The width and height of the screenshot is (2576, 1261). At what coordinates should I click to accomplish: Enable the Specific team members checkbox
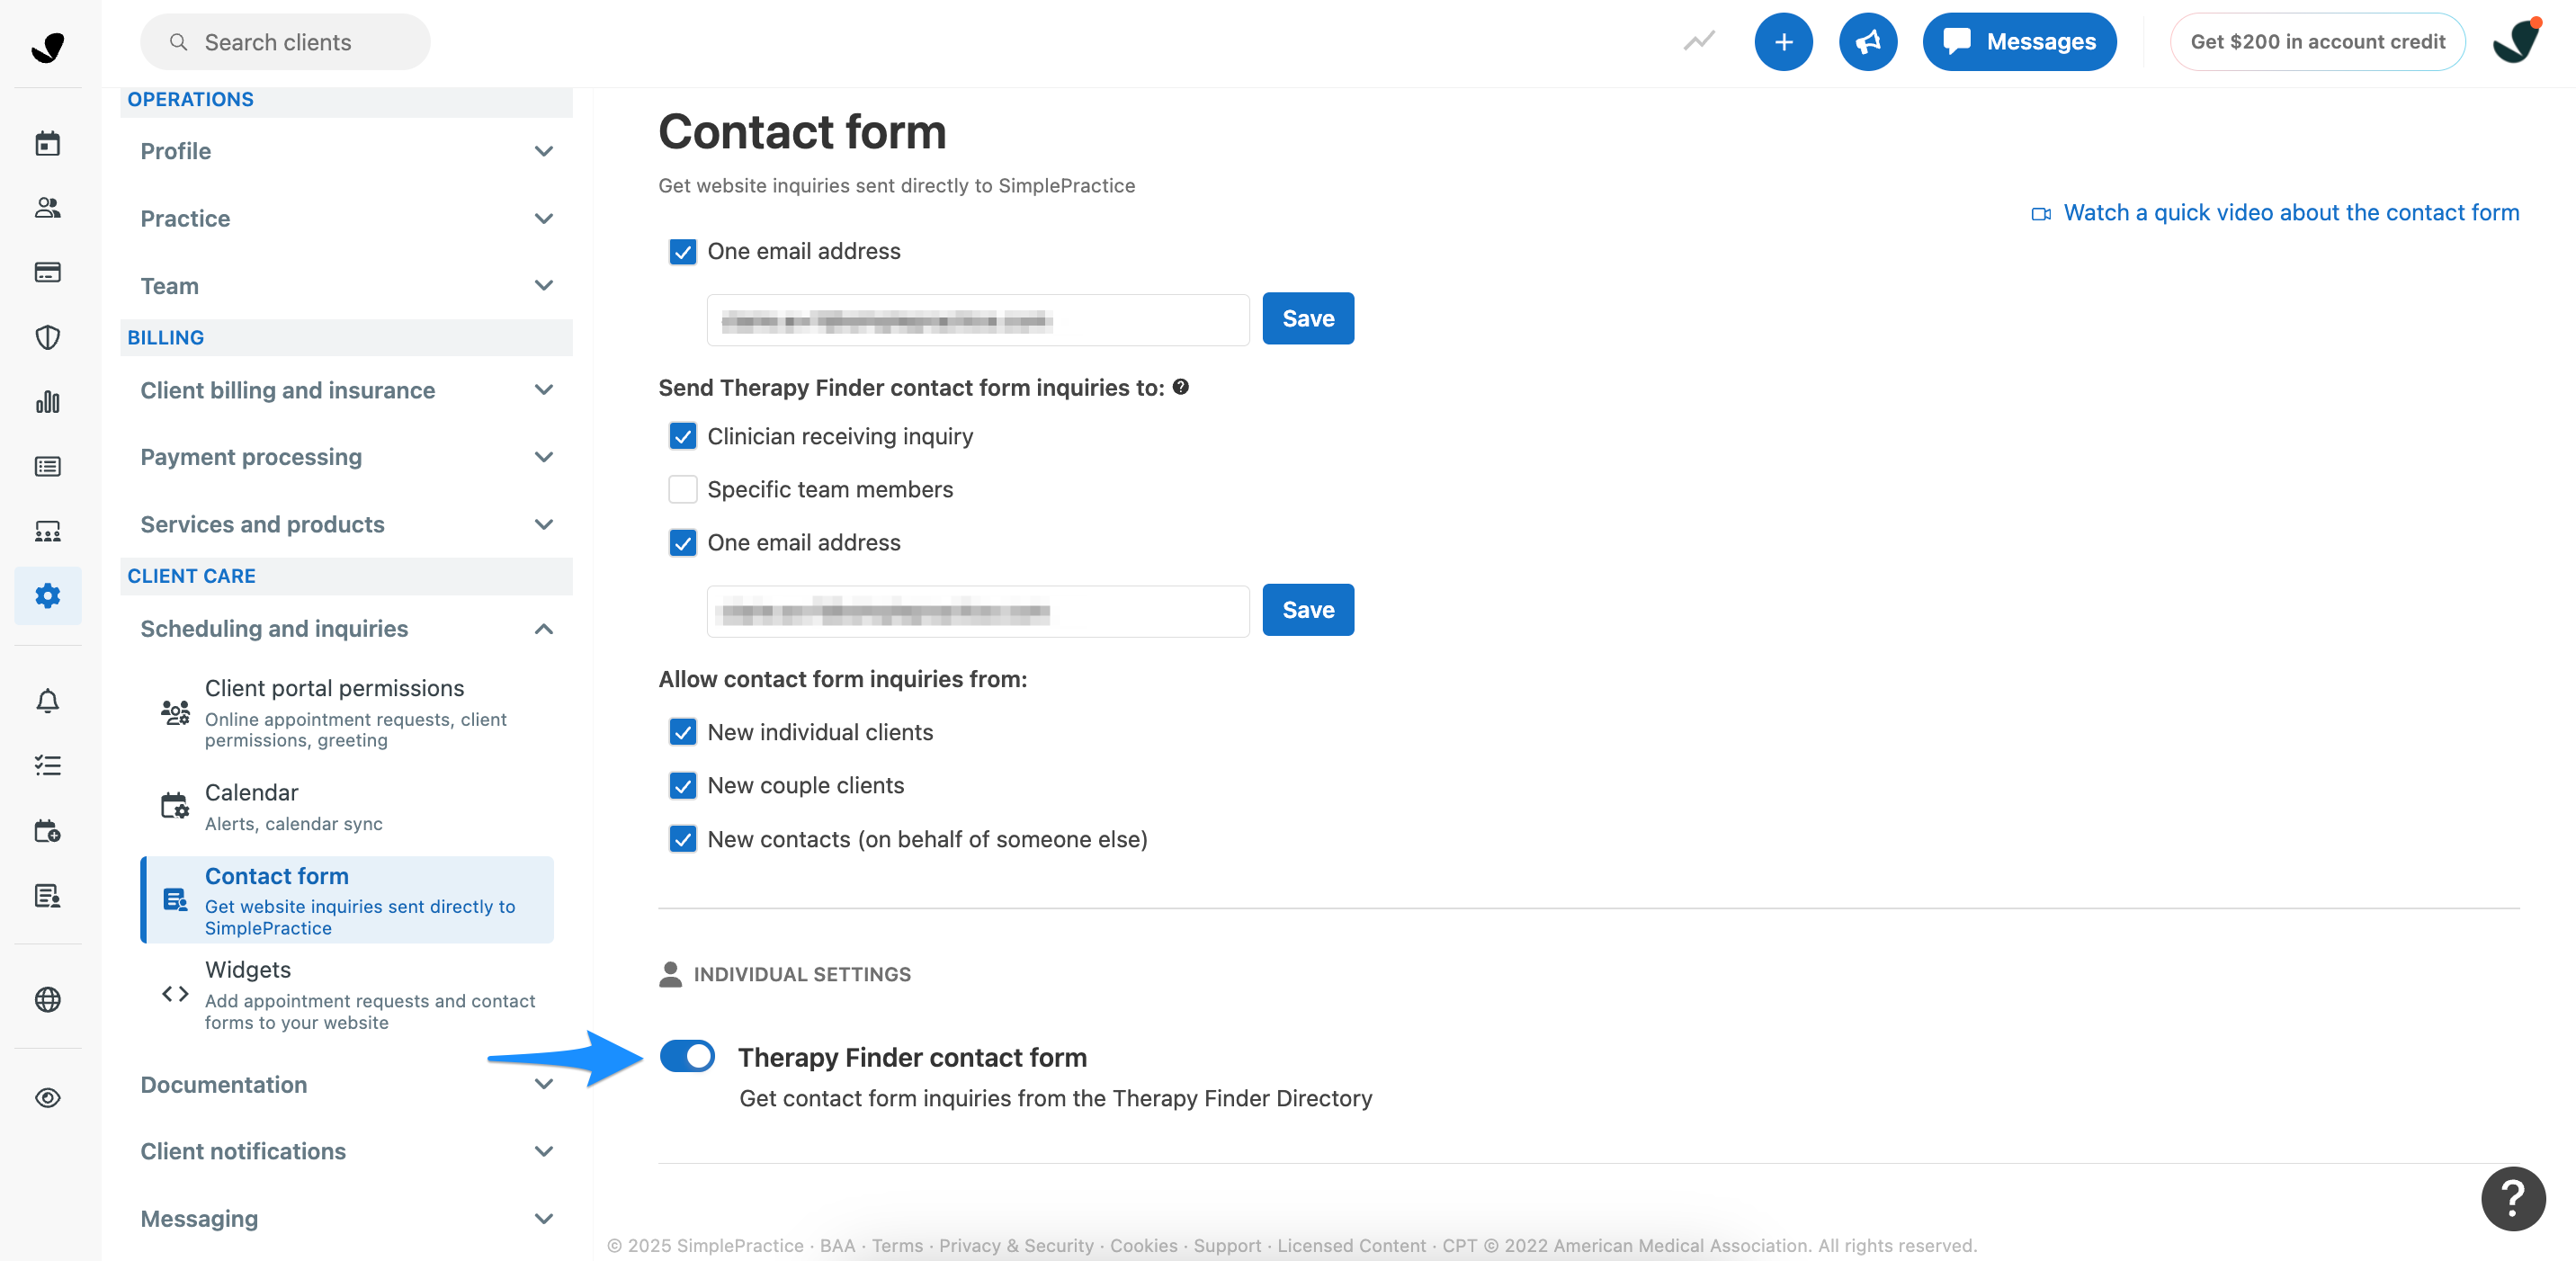click(x=683, y=489)
